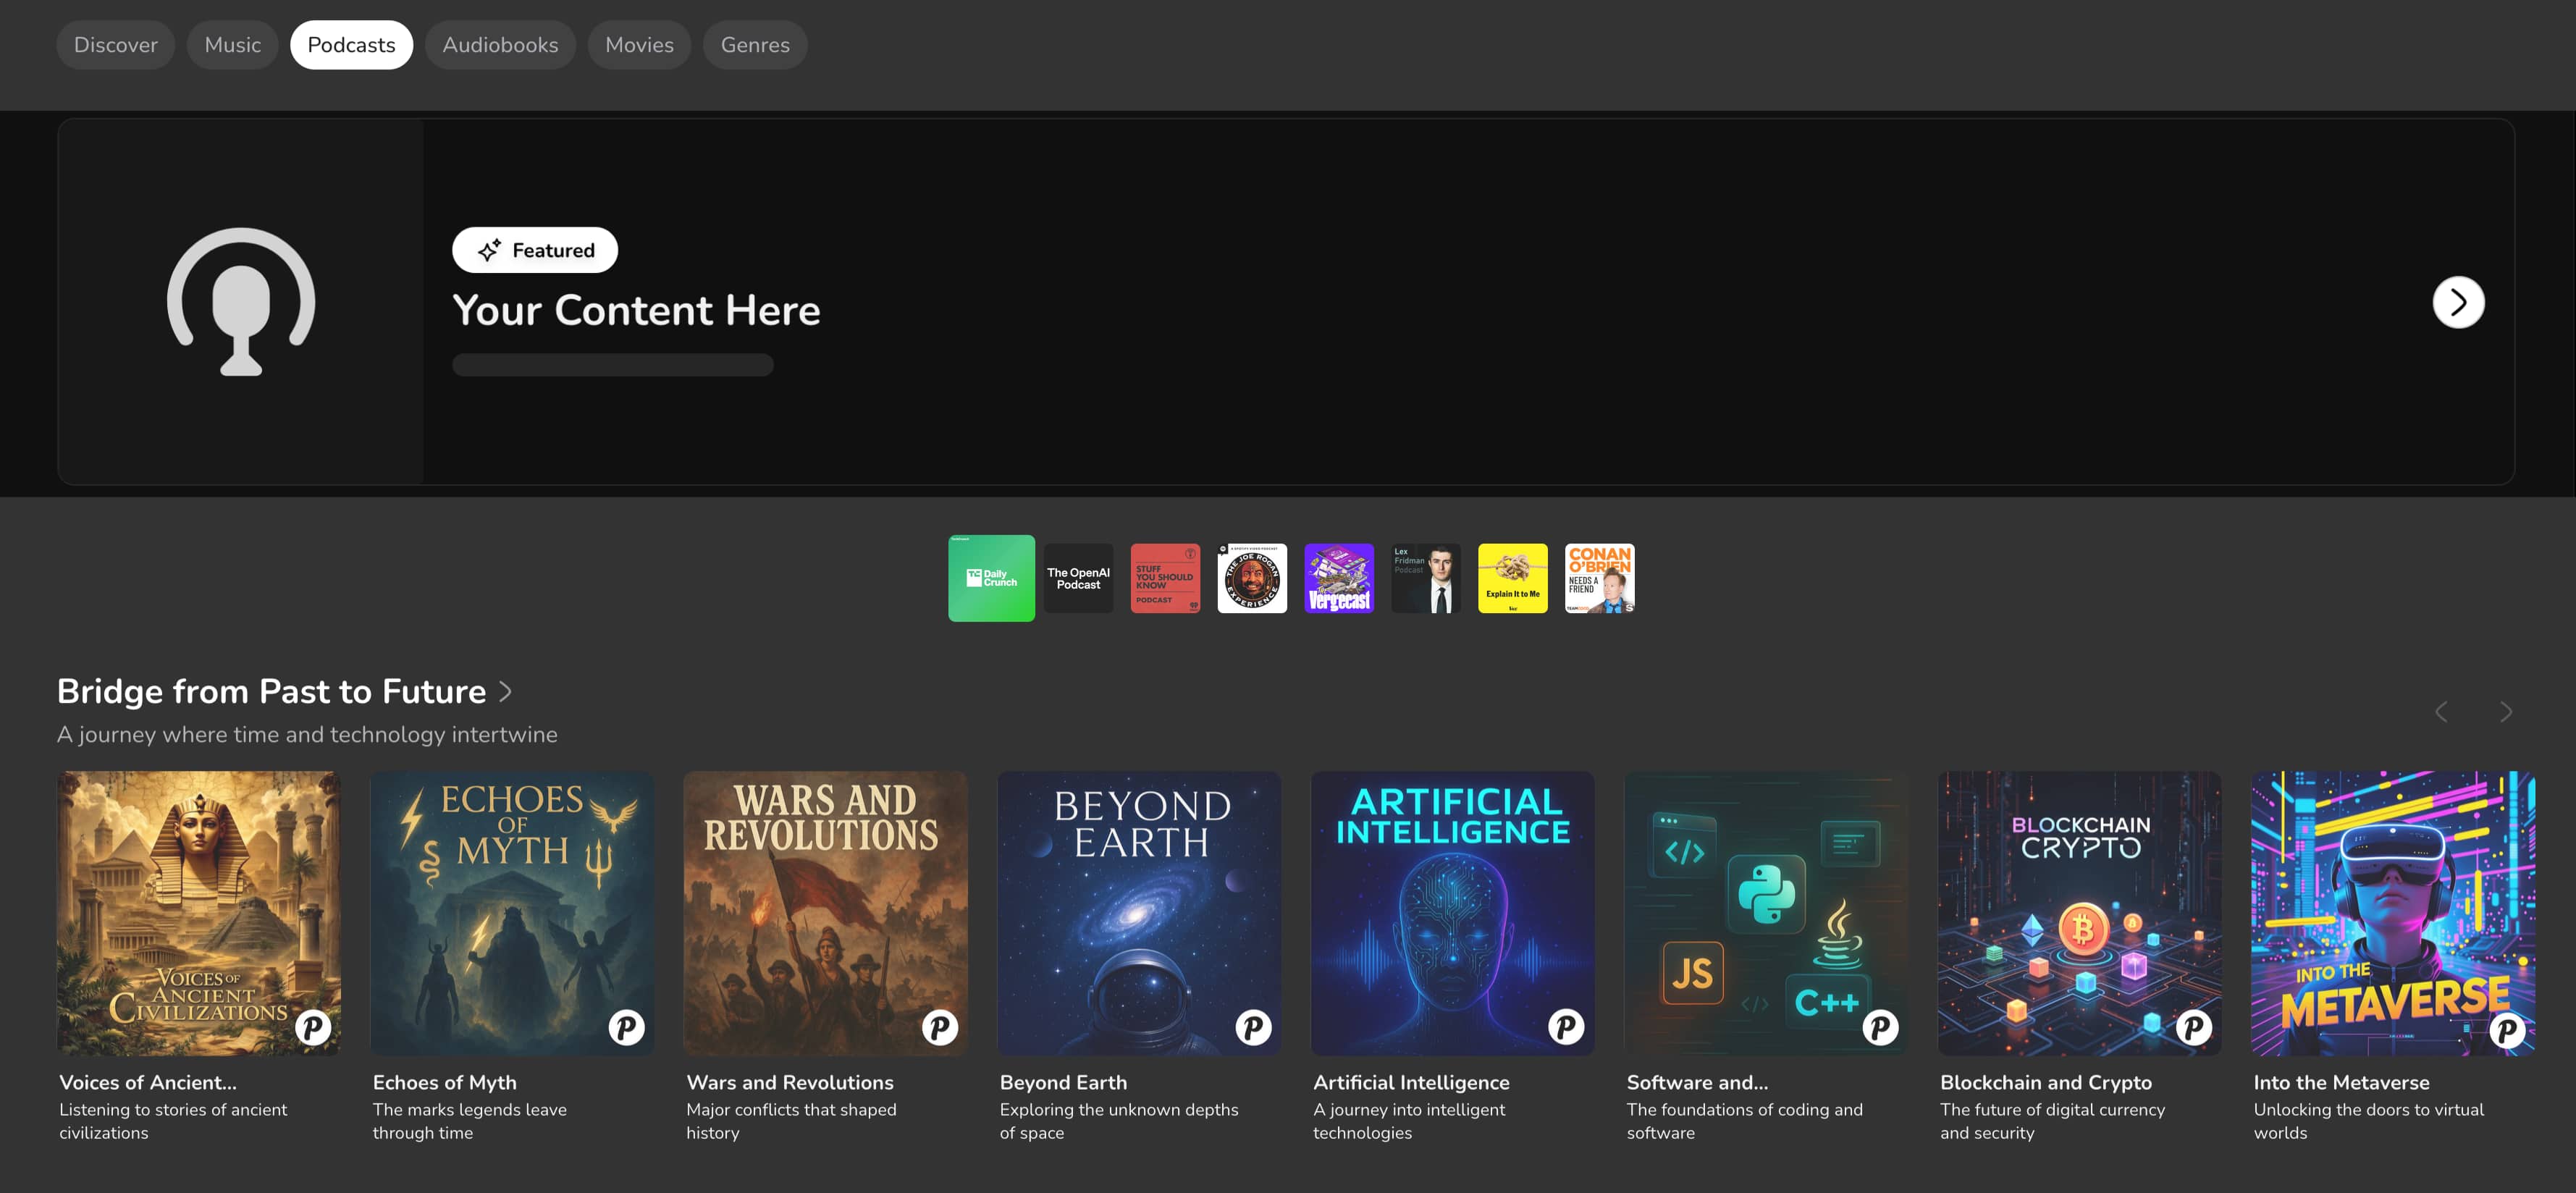The width and height of the screenshot is (2576, 1193).
Task: Open Conan O'Brien Needs a Friend thumbnail
Action: [1599, 578]
